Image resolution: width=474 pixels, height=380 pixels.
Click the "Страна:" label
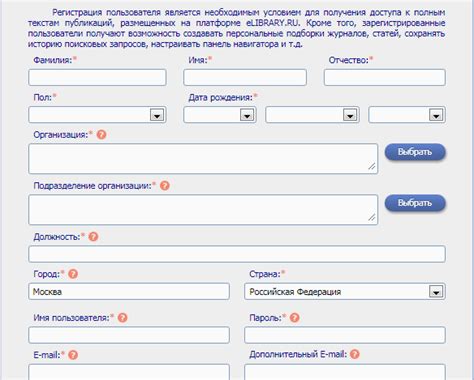pos(265,274)
